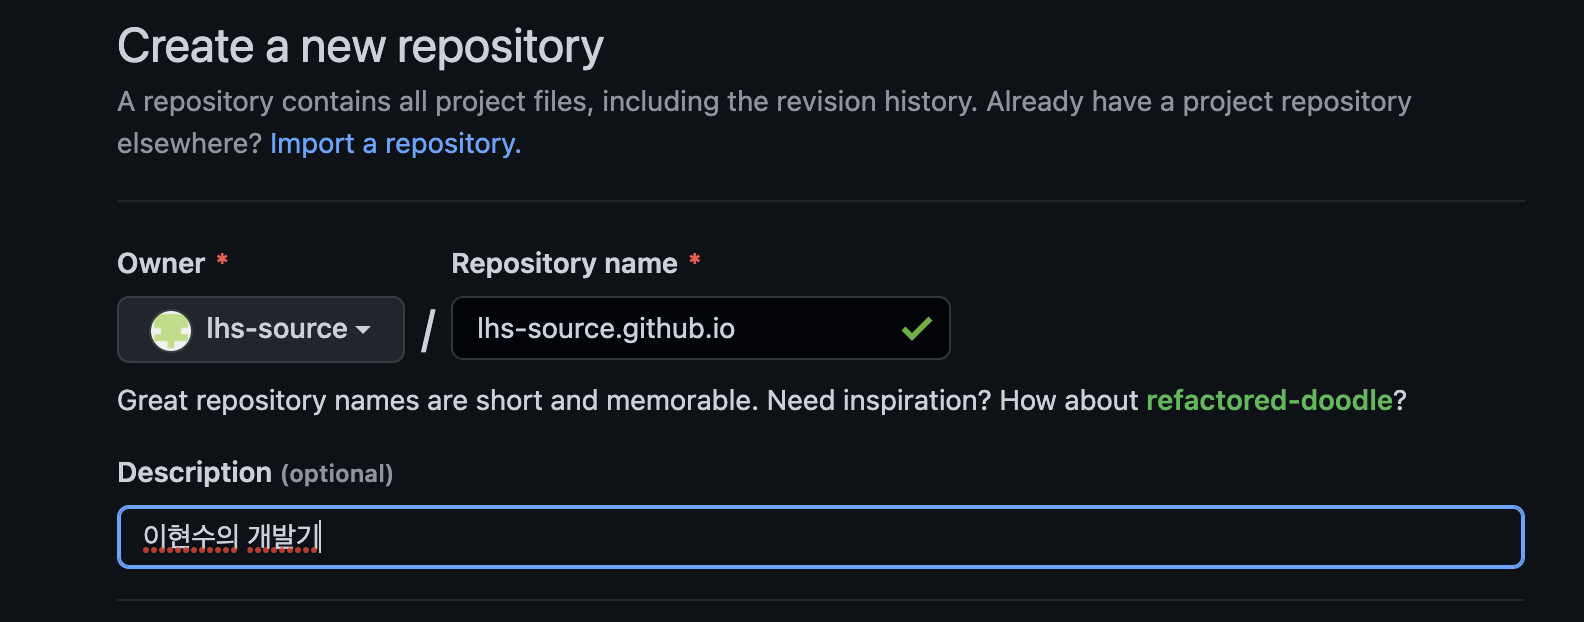
Task: Click the "Create a new repository" heading
Action: [360, 46]
